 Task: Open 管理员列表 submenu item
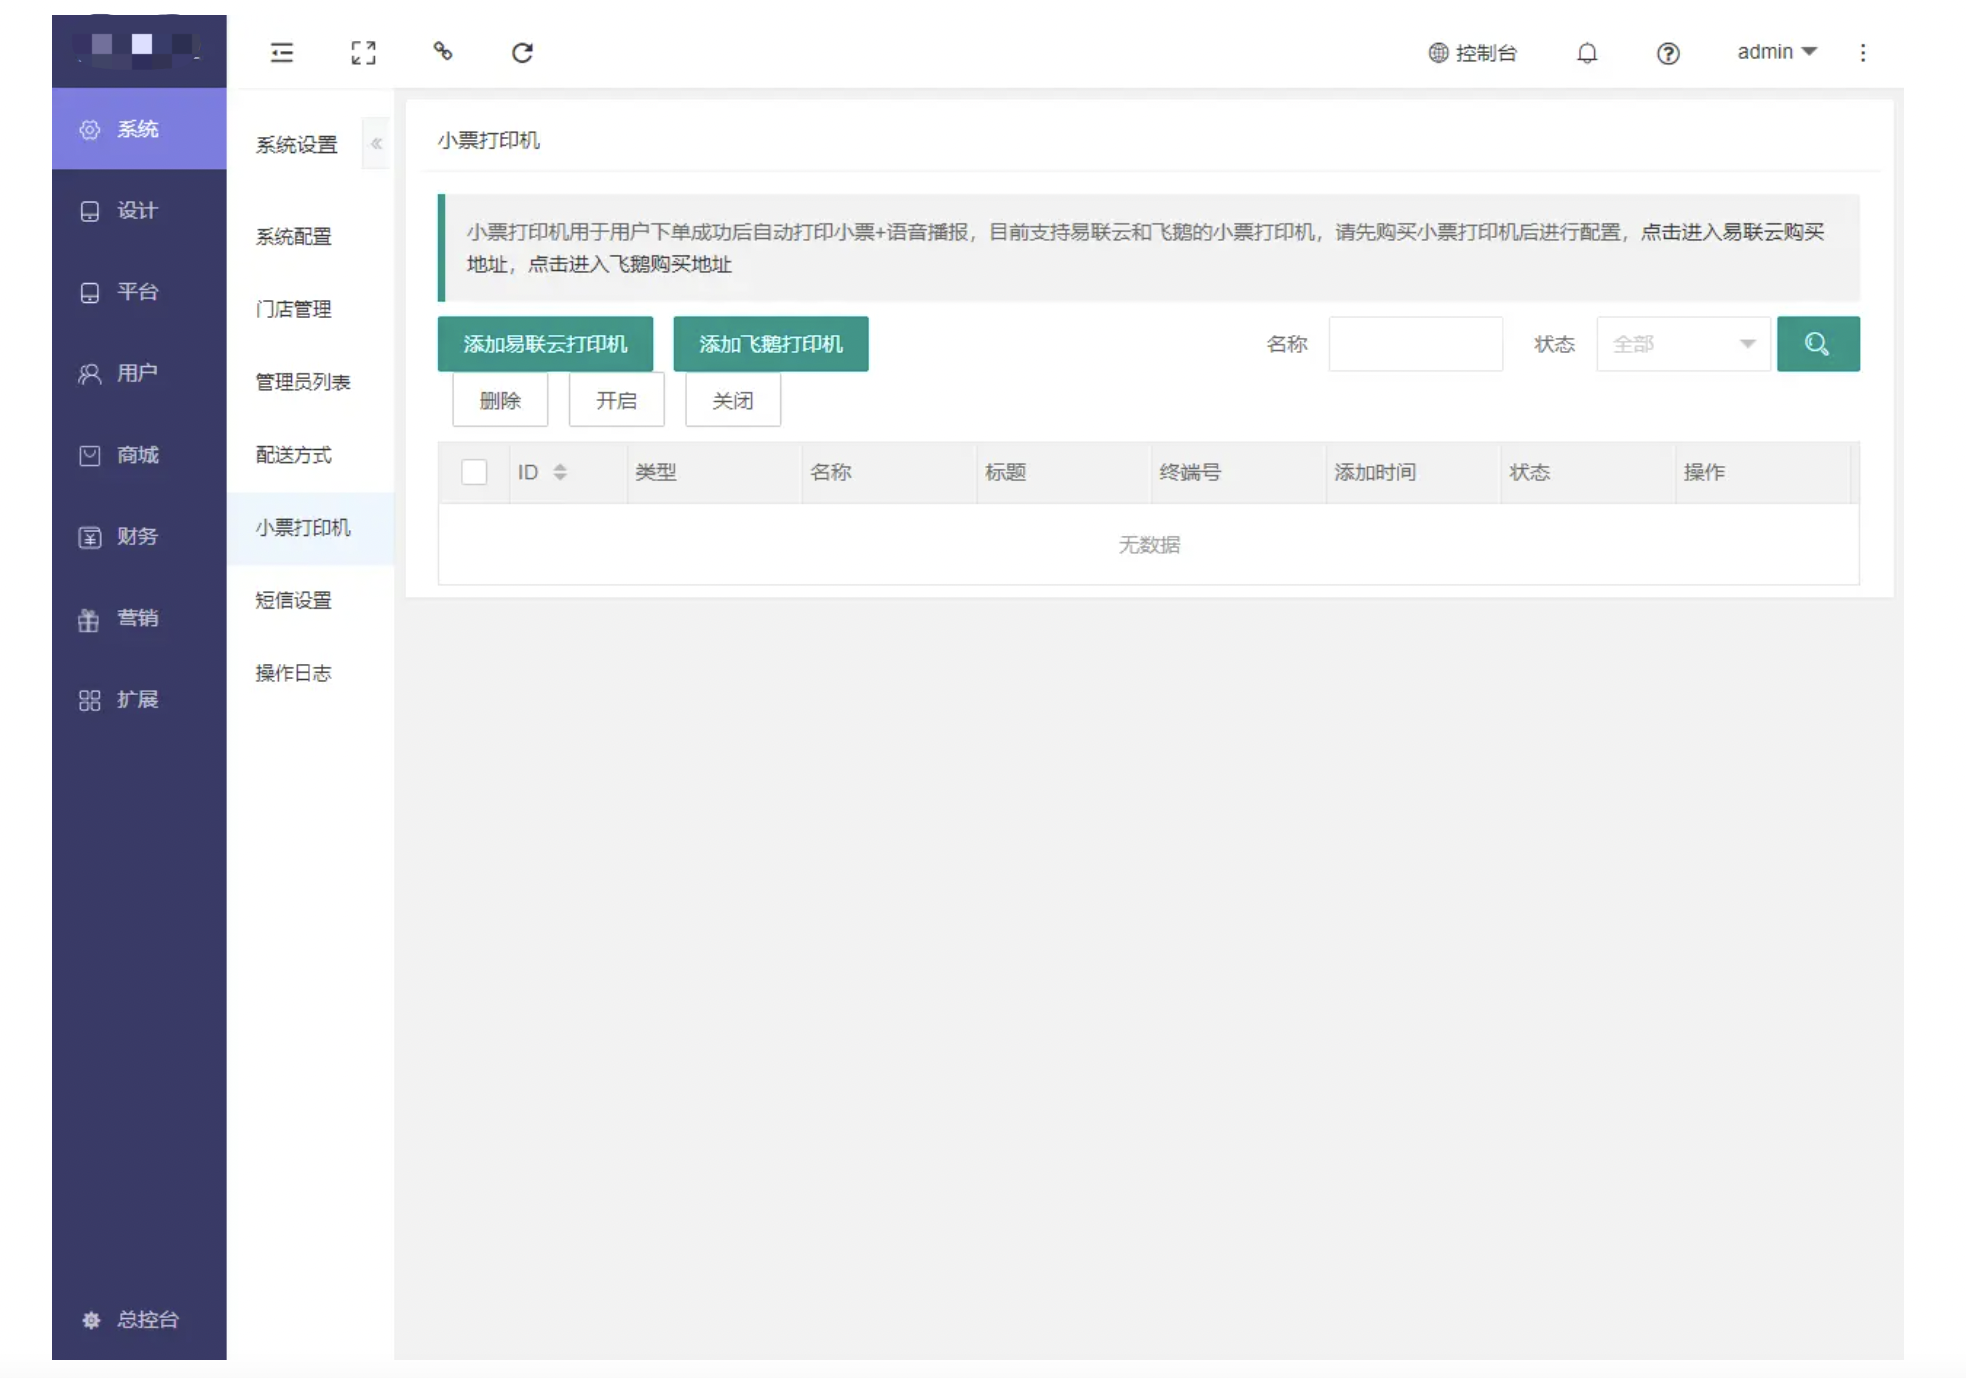(310, 382)
